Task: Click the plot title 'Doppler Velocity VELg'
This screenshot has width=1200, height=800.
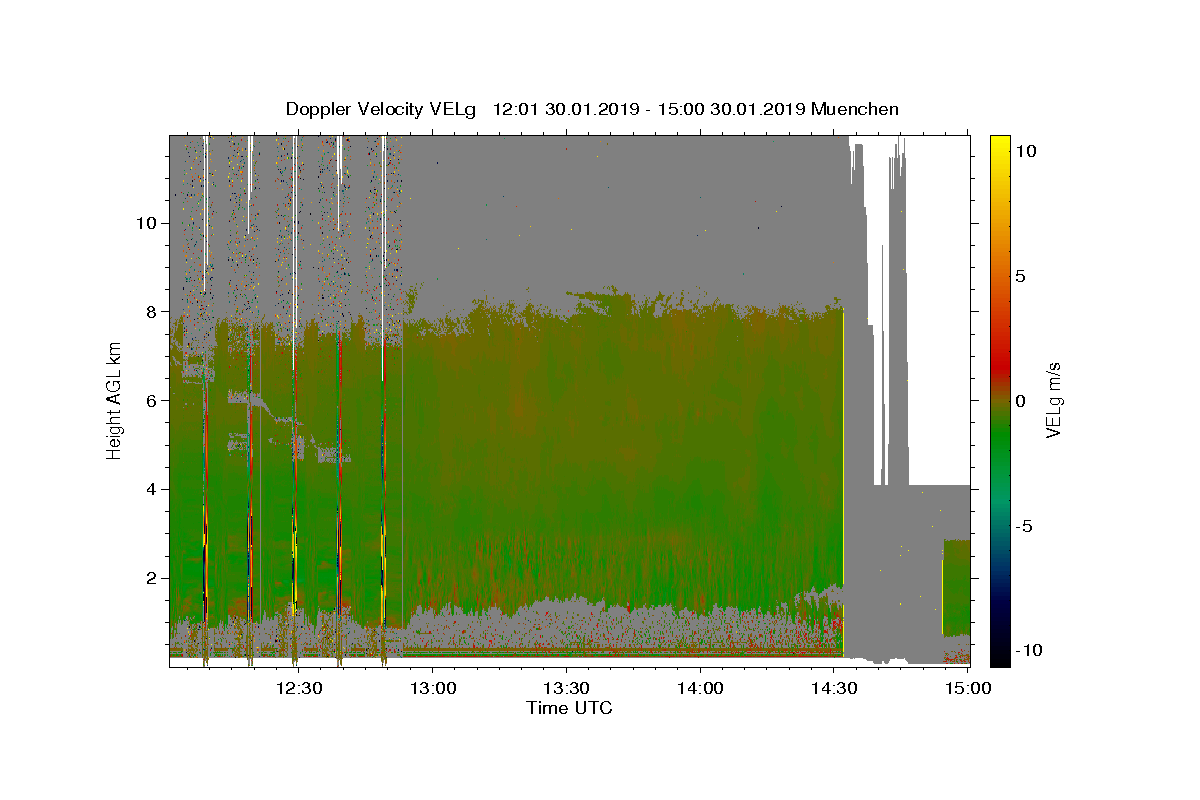Action: tap(383, 109)
